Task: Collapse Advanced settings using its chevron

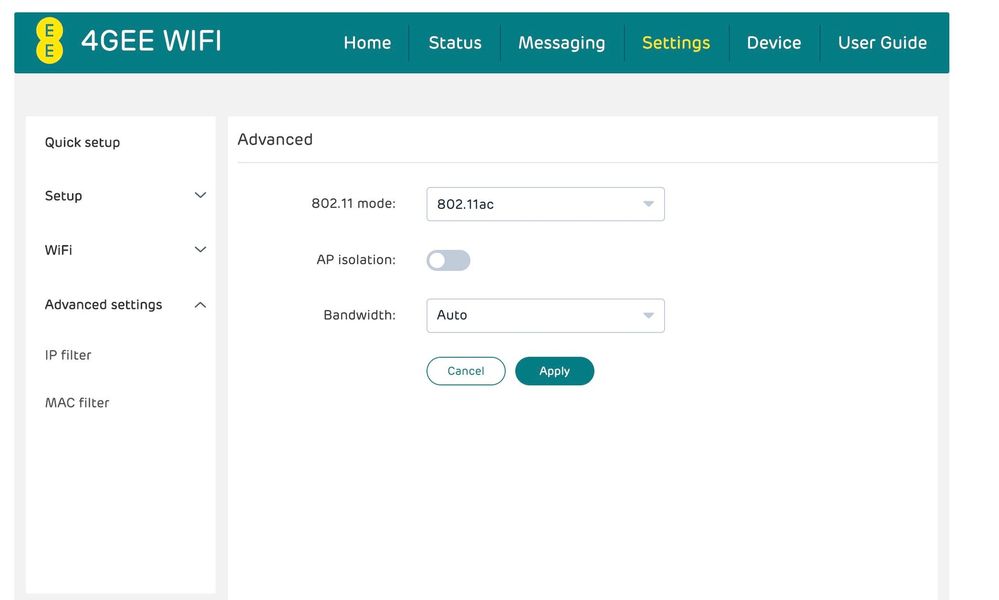Action: tap(200, 305)
